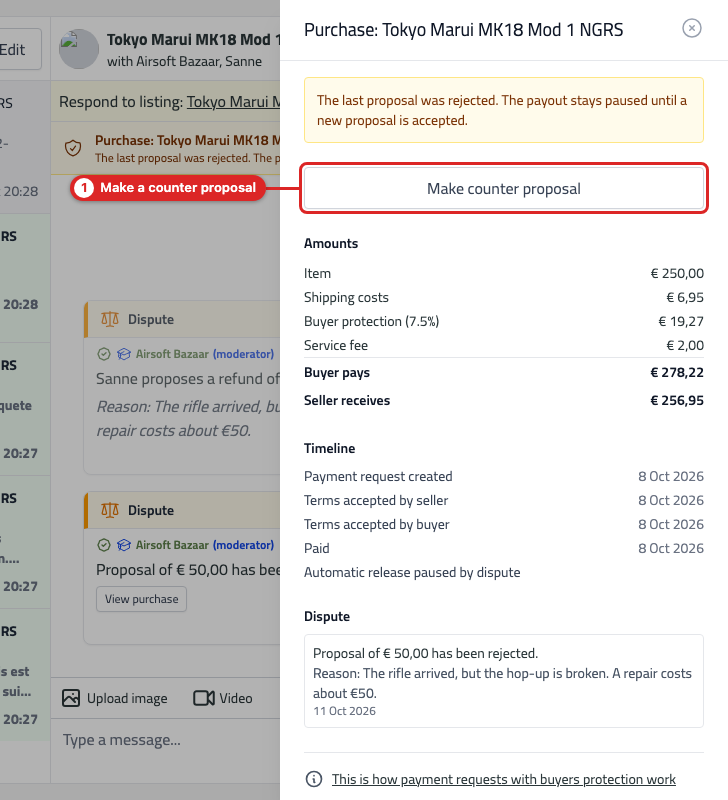Click 'Automatic release paused by dispute' entry
Screen dimensions: 728x800
point(412,572)
